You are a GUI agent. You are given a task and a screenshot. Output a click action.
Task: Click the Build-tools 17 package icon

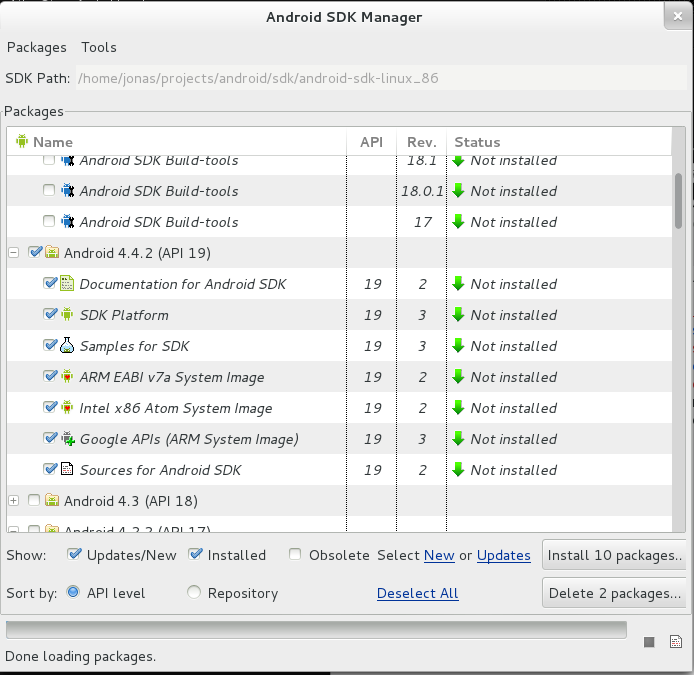(x=67, y=221)
